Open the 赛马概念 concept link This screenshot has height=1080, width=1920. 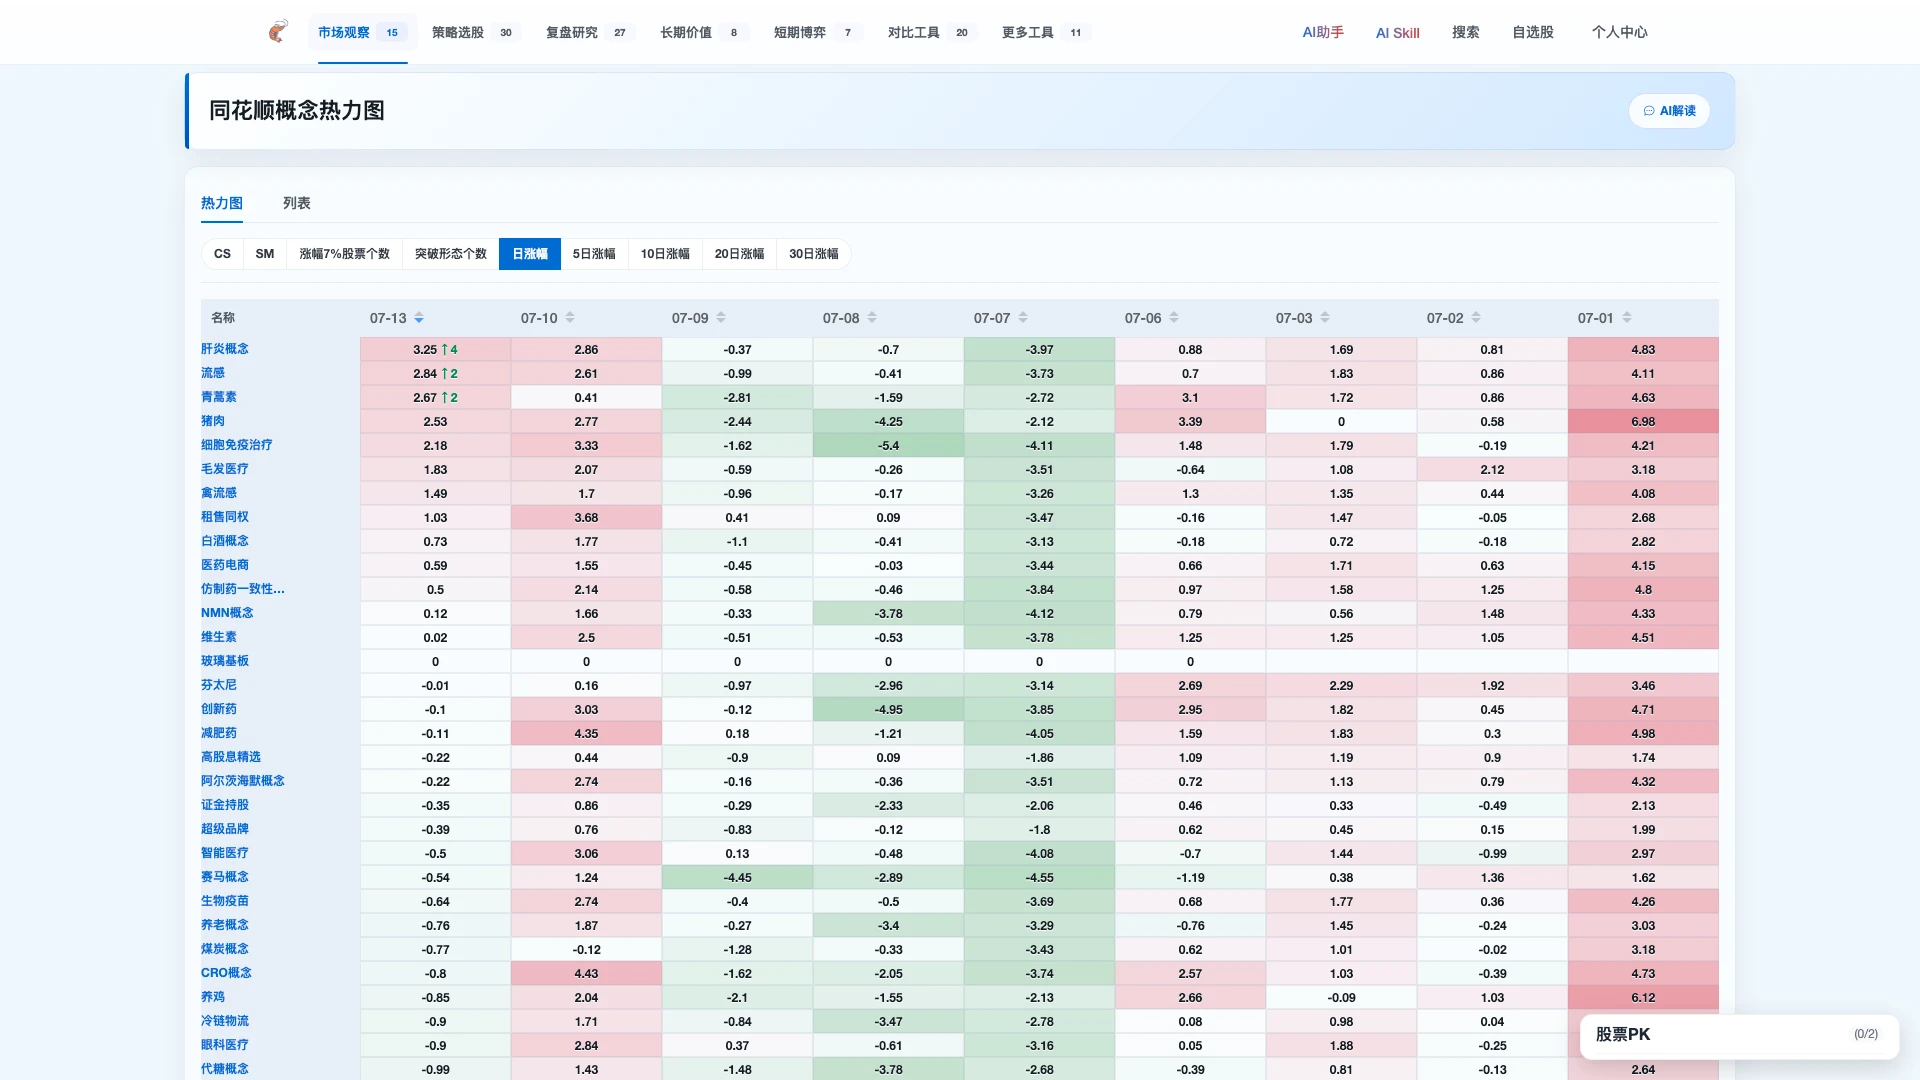point(225,877)
